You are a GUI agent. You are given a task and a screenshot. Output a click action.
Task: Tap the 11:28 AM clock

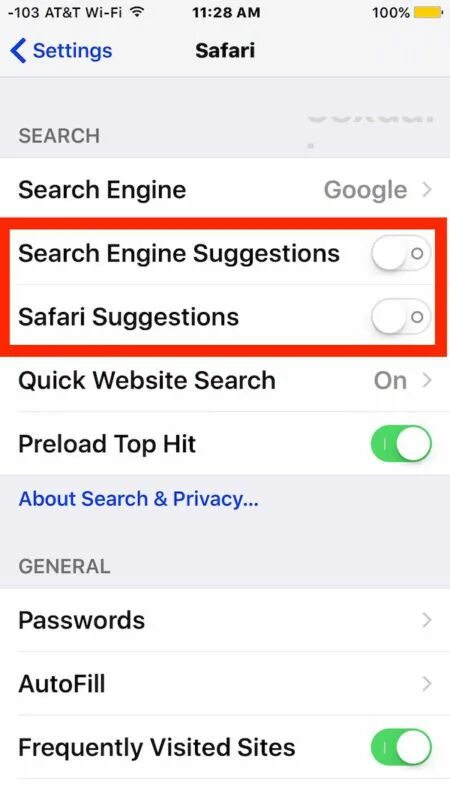coord(226,12)
